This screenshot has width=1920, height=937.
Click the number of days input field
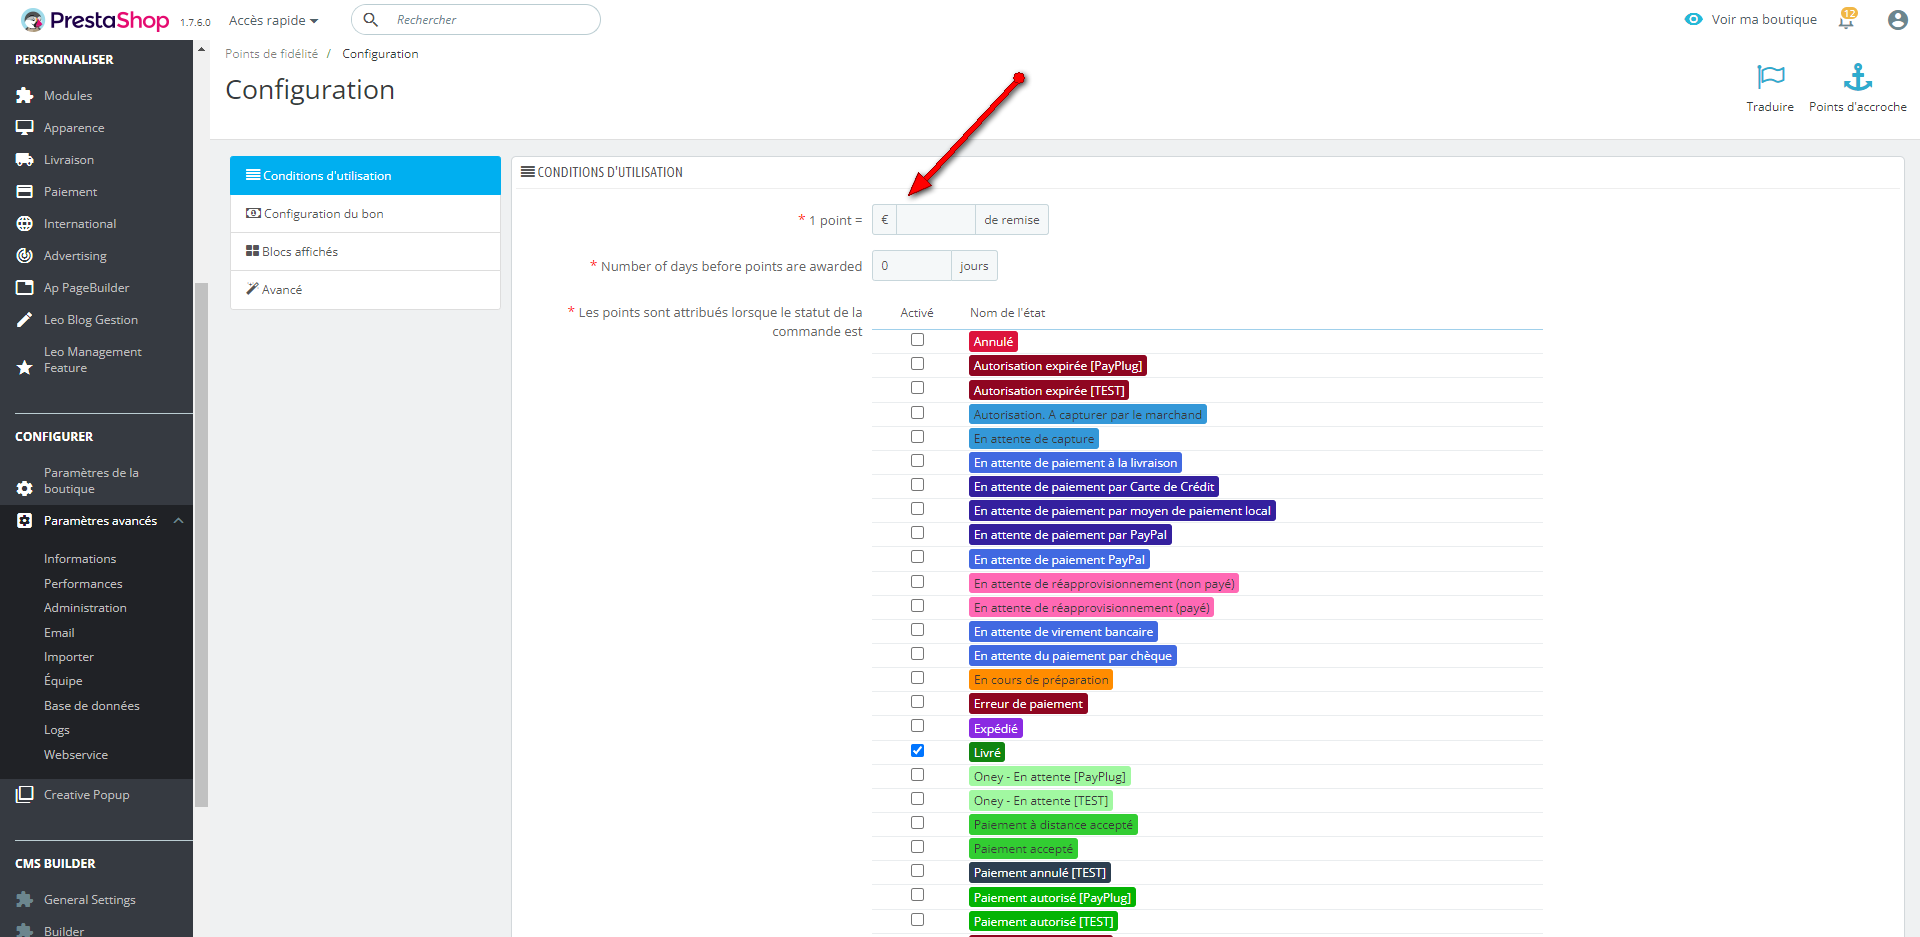point(911,266)
